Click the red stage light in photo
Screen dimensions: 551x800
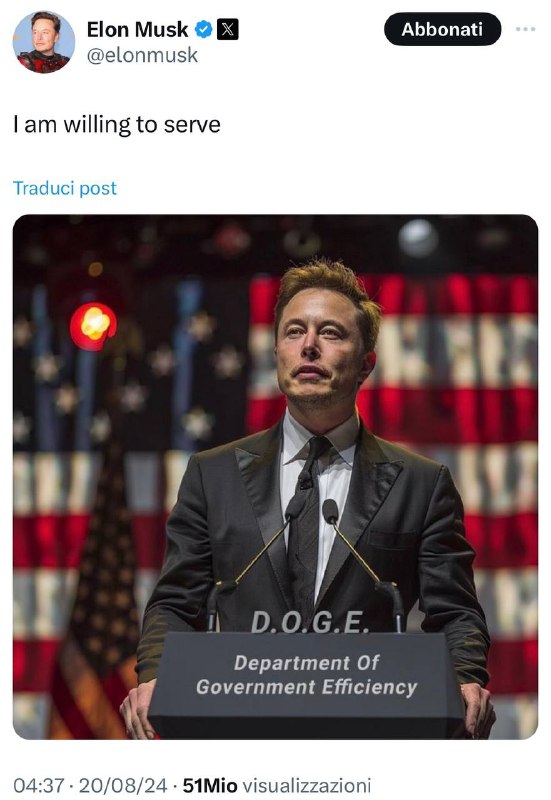tap(93, 326)
